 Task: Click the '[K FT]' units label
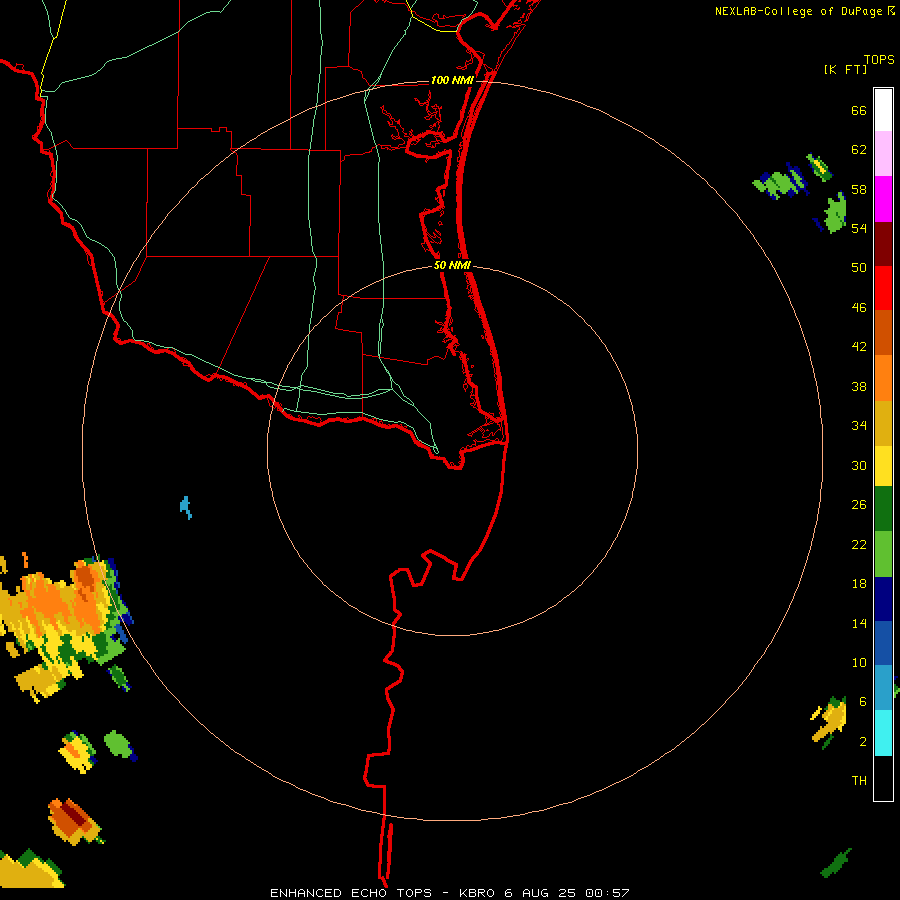[845, 69]
